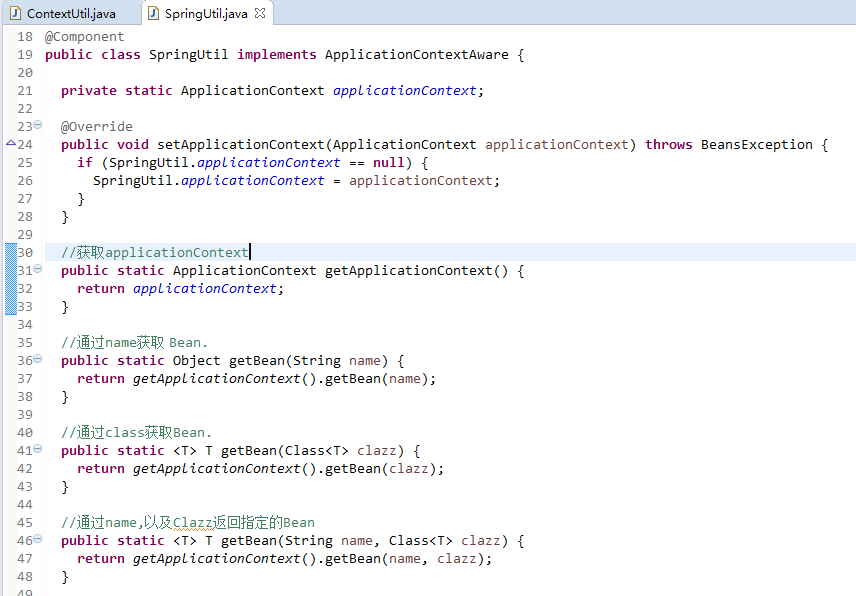856x596 pixels.
Task: Collapse getApplicationContext using its fold marker
Action: pos(36,270)
